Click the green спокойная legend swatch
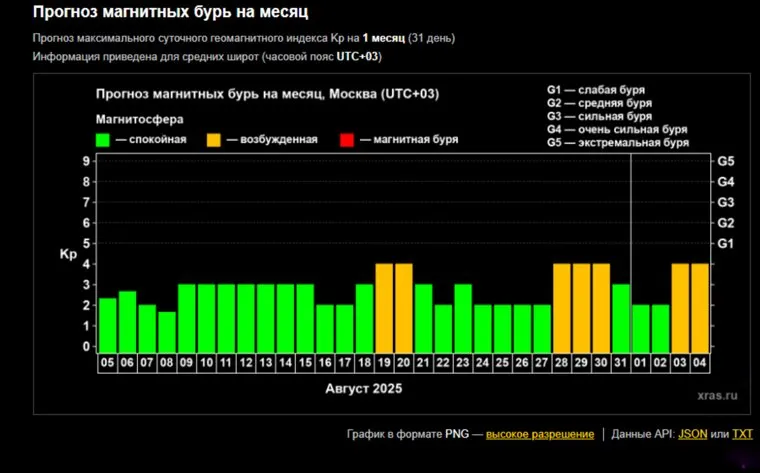This screenshot has width=760, height=473. tap(103, 139)
